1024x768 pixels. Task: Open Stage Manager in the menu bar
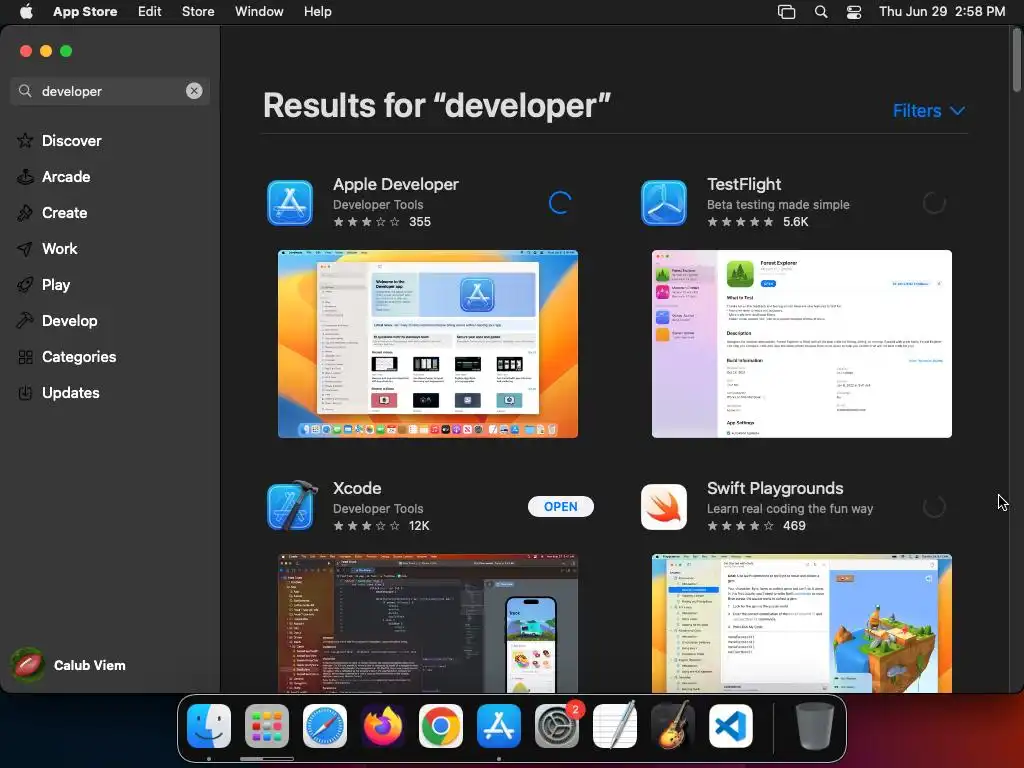(786, 12)
